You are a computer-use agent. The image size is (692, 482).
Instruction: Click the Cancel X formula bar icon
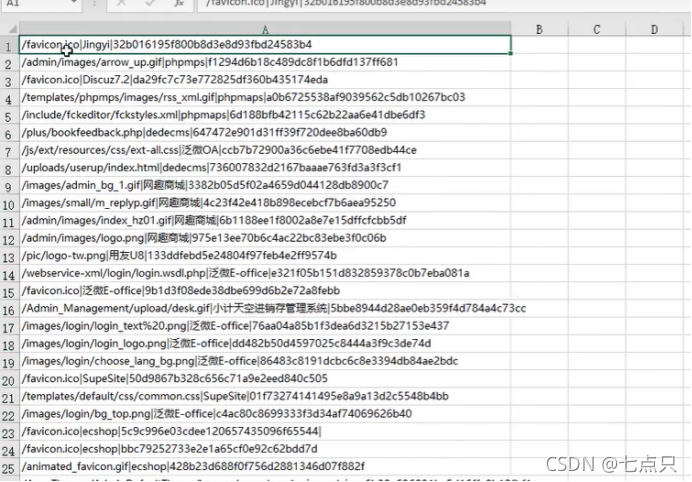tap(121, 4)
